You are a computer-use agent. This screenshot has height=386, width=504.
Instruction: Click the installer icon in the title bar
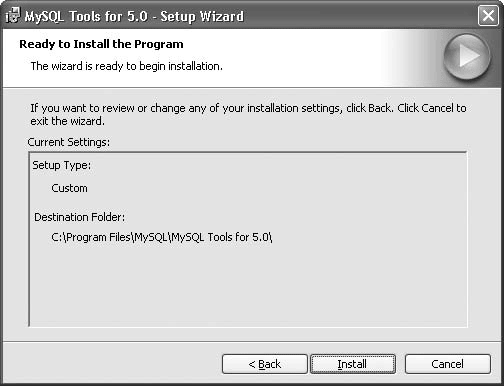(x=13, y=16)
